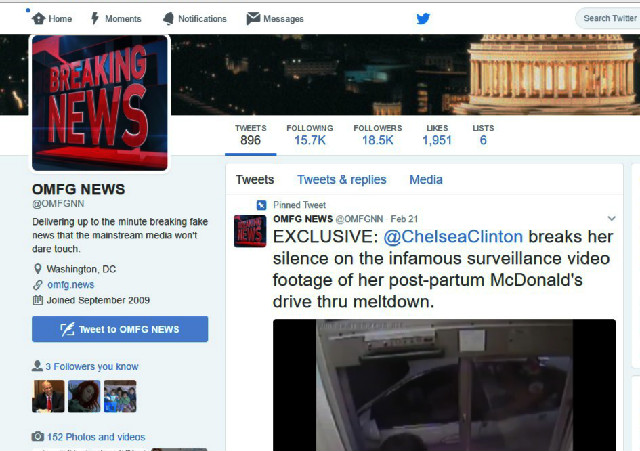
Task: Select the Tweets 896 stat tab
Action: [x=250, y=135]
